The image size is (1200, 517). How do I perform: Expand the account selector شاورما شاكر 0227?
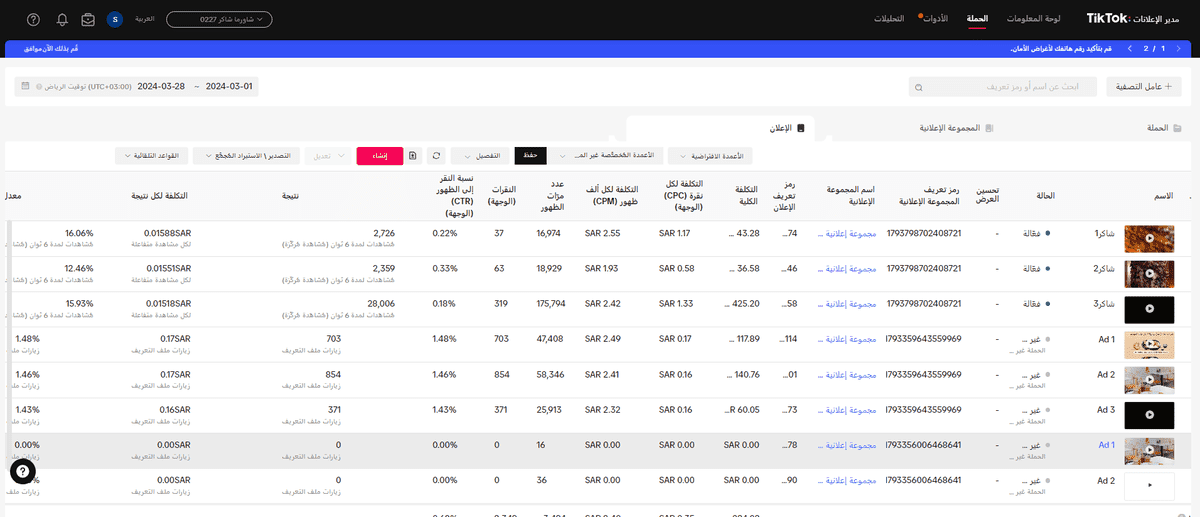coord(218,20)
